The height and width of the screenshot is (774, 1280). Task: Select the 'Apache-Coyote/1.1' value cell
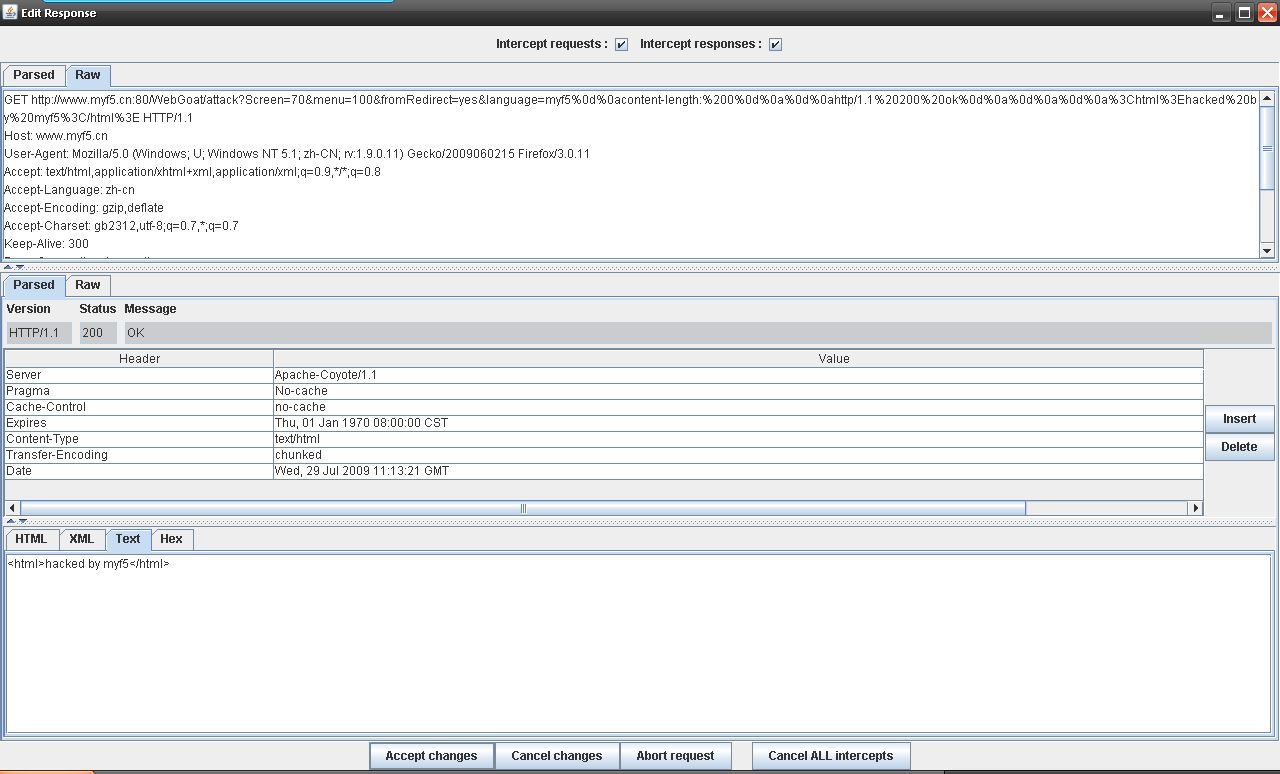pyautogui.click(x=738, y=375)
